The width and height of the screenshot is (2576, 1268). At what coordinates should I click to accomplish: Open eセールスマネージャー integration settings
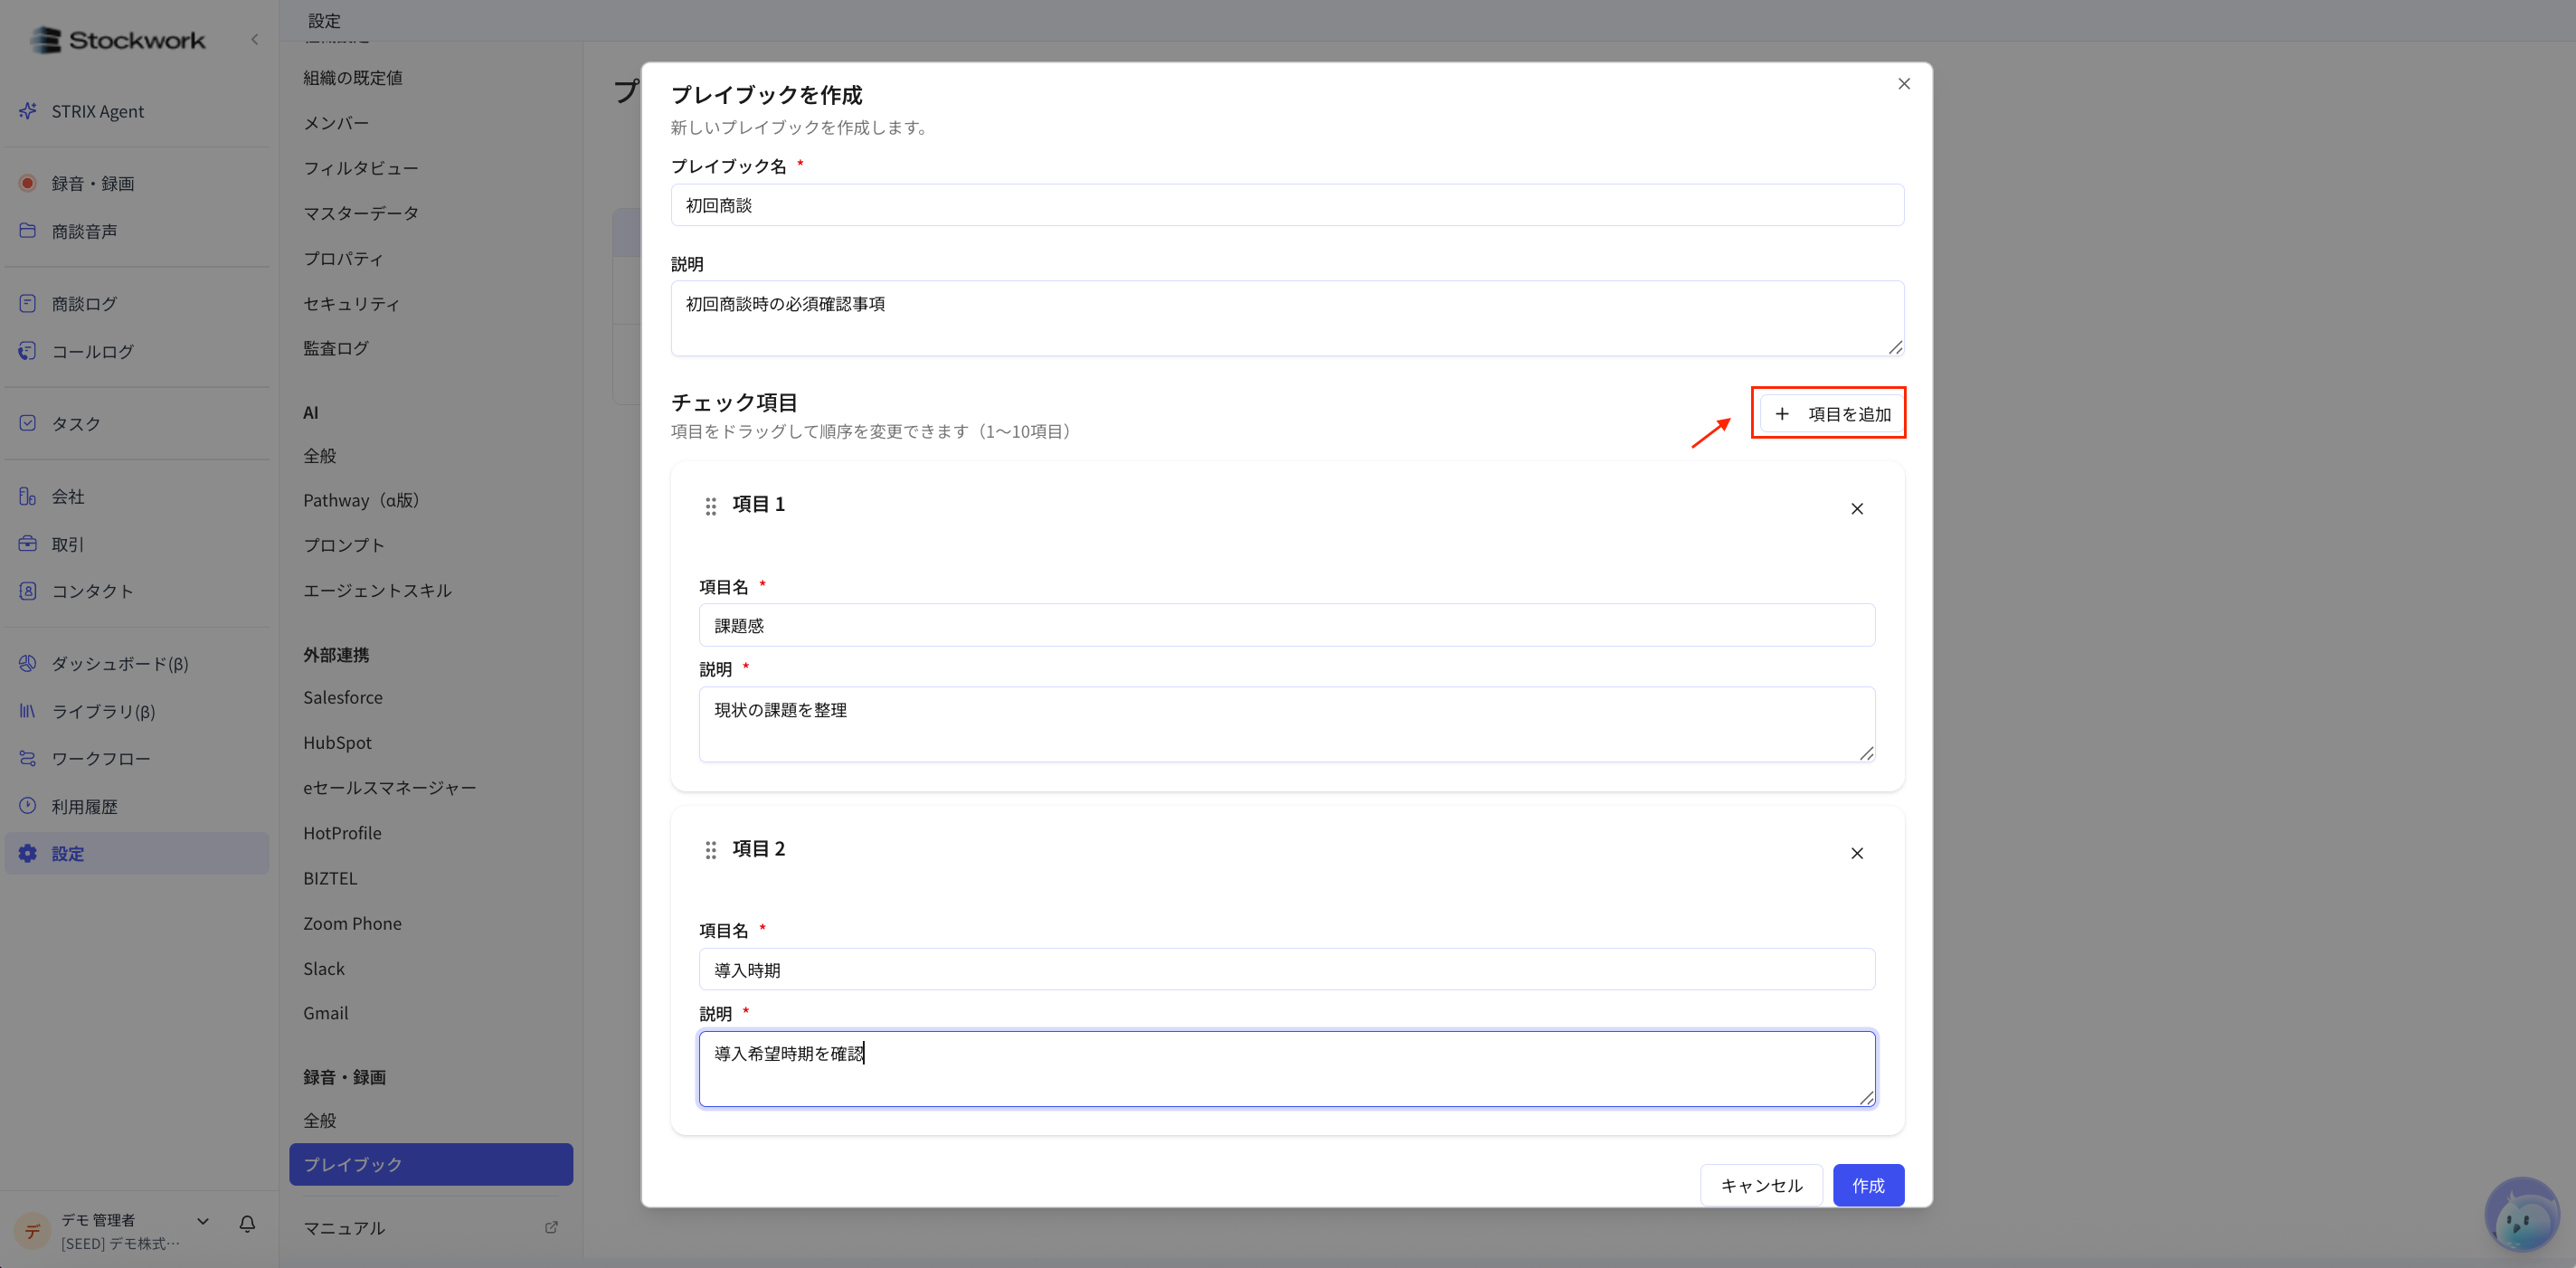pos(389,787)
